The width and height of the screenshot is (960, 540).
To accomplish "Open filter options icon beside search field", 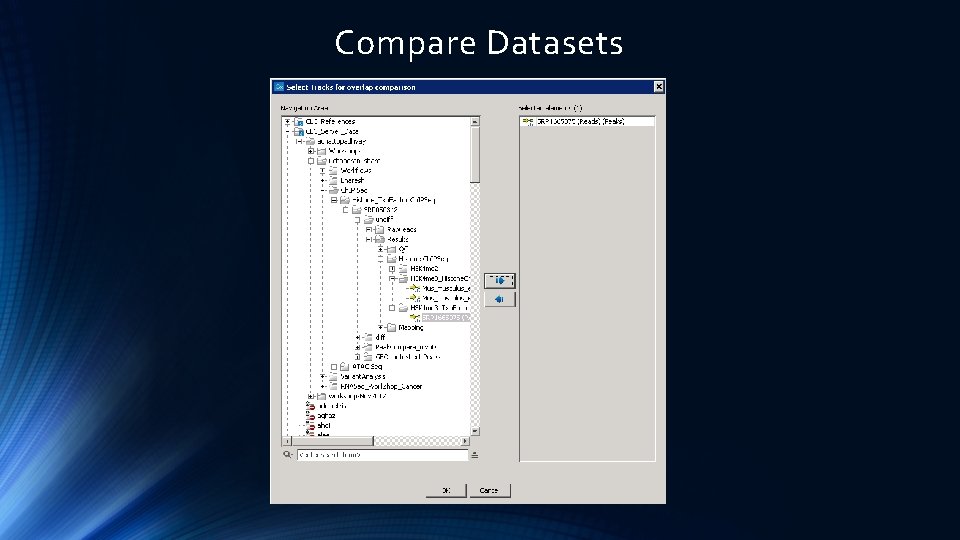I will [x=474, y=455].
